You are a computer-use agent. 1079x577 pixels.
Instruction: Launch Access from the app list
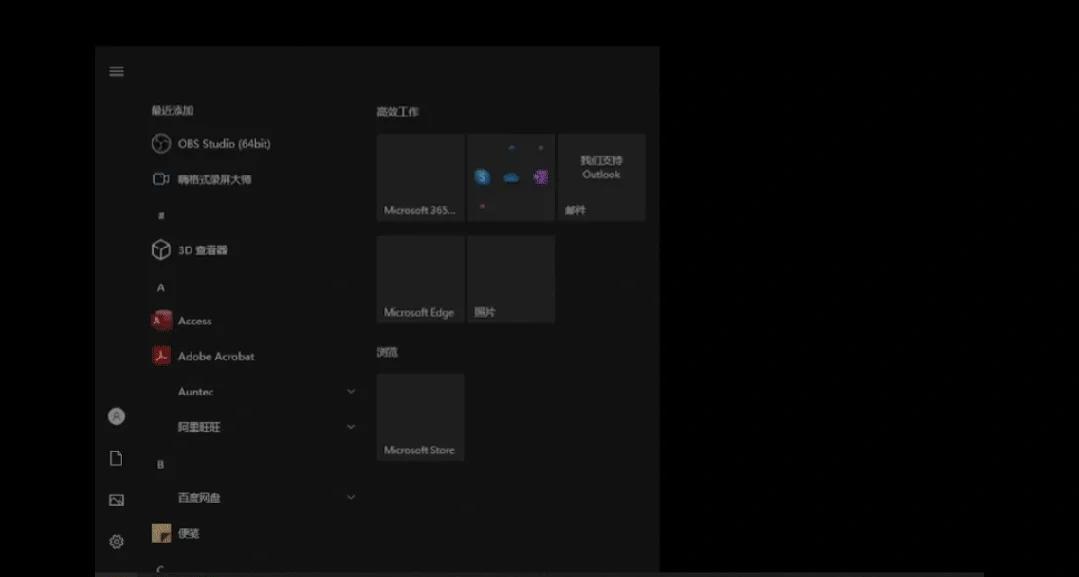(x=194, y=321)
